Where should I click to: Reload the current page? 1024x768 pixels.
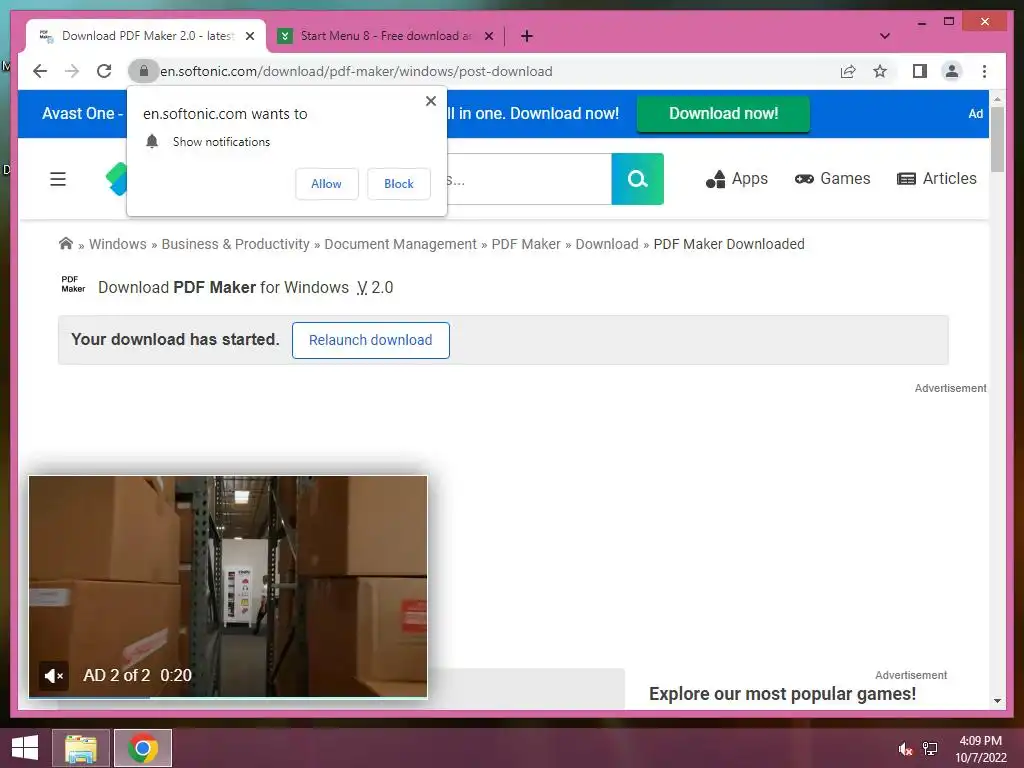coord(104,71)
